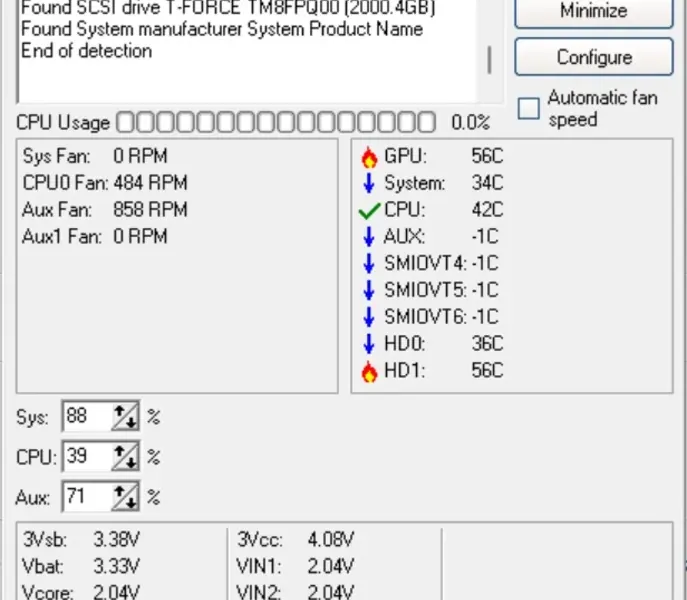This screenshot has width=687, height=600.
Task: Click the 3Vsb 3.38V voltage reading
Action: click(x=81, y=539)
